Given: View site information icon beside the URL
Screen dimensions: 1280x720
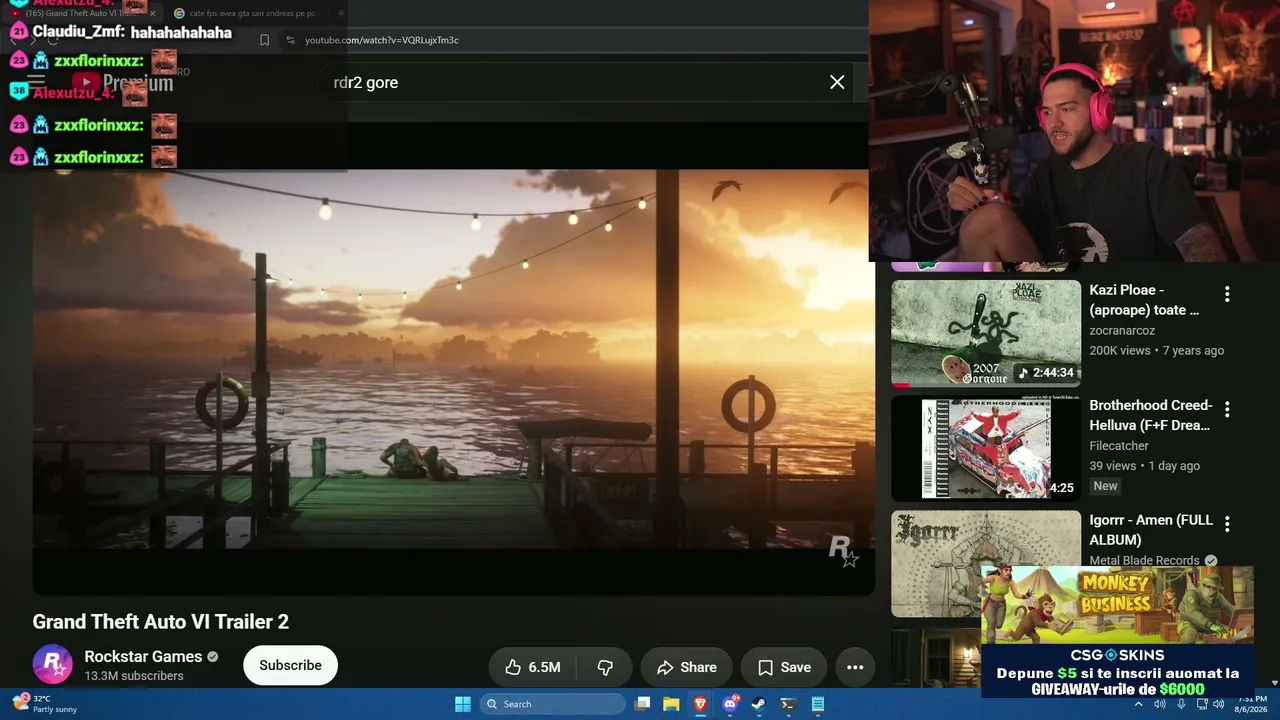Looking at the screenshot, I should tap(290, 40).
